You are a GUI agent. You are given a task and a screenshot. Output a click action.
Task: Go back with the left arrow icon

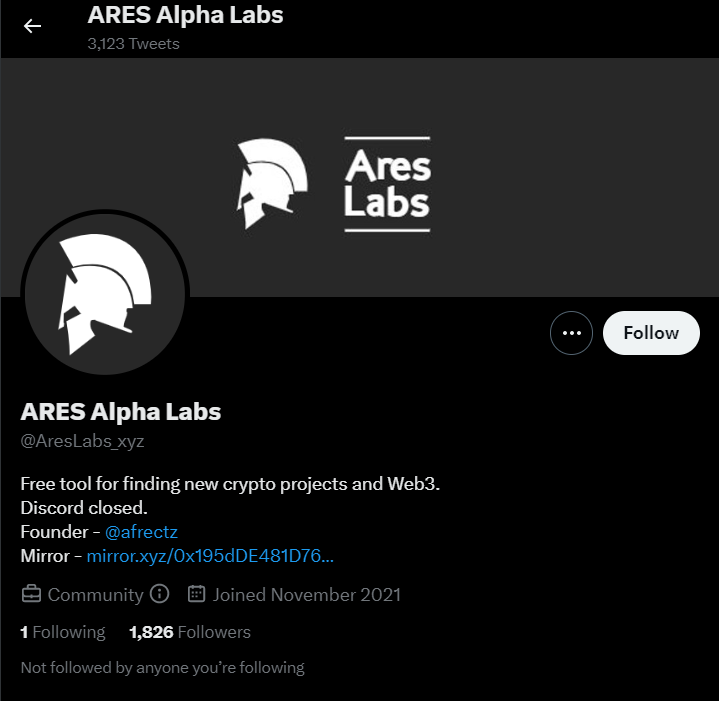(32, 26)
